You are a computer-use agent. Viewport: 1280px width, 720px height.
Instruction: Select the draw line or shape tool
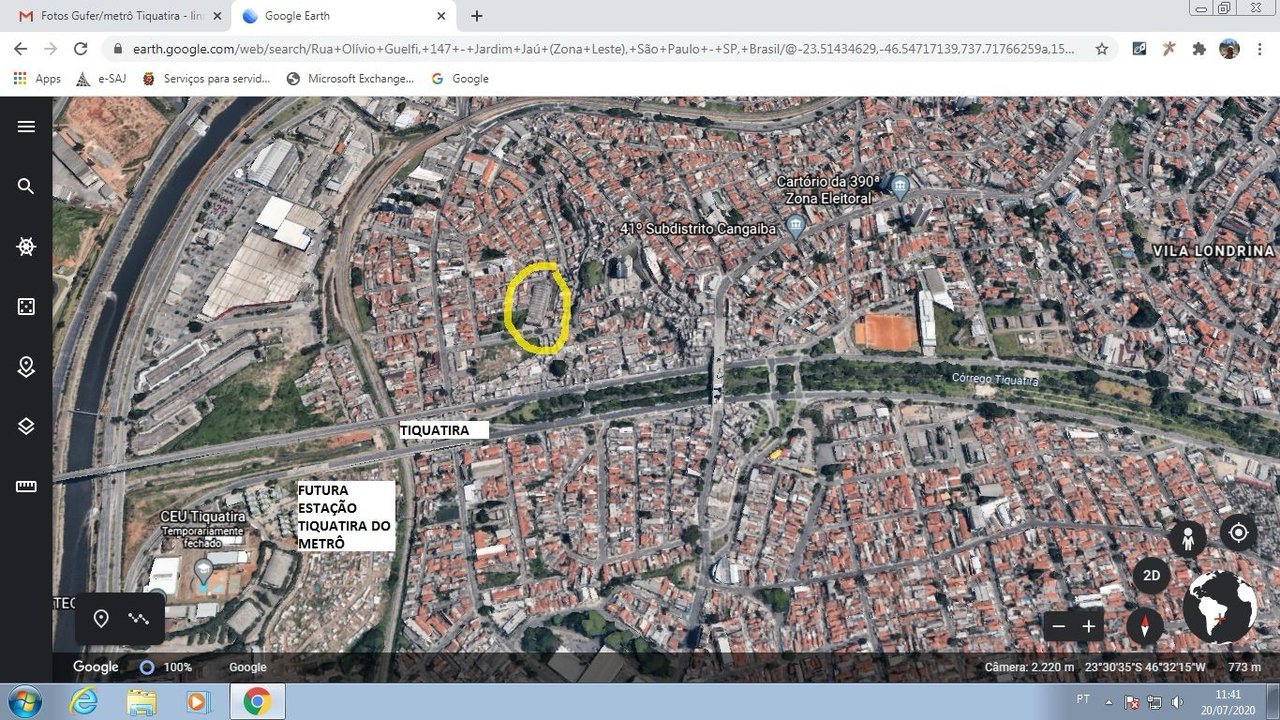138,619
